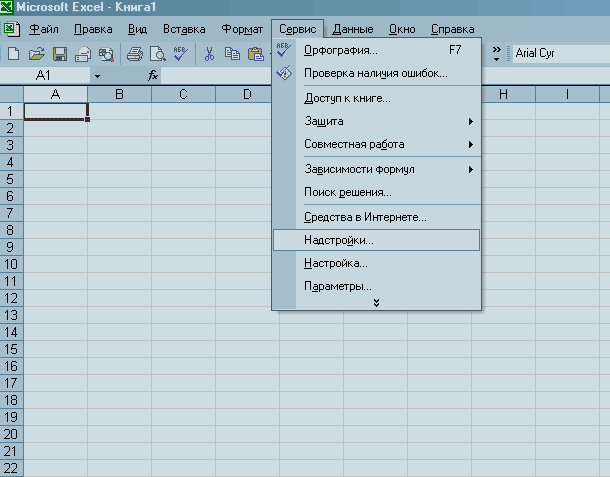Choose Настройка... menu item

[x=377, y=263]
